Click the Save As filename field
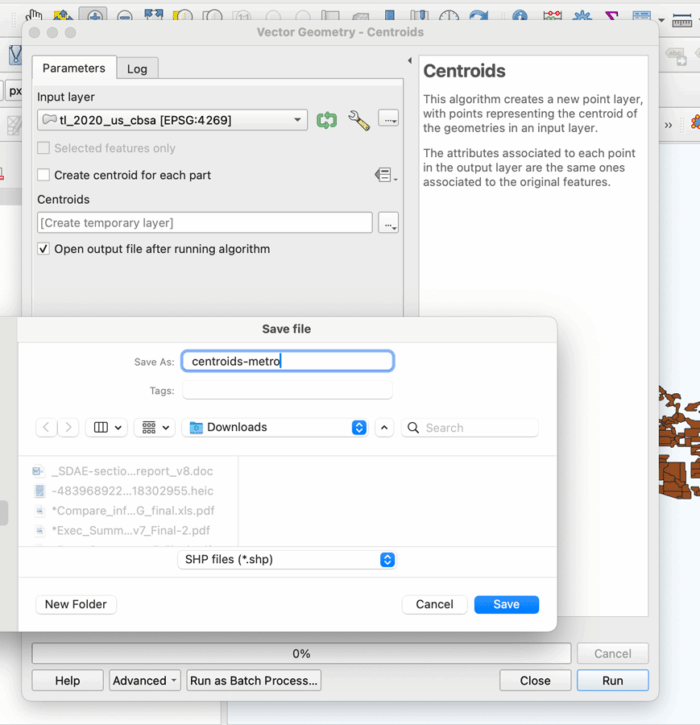The height and width of the screenshot is (725, 700). 288,361
